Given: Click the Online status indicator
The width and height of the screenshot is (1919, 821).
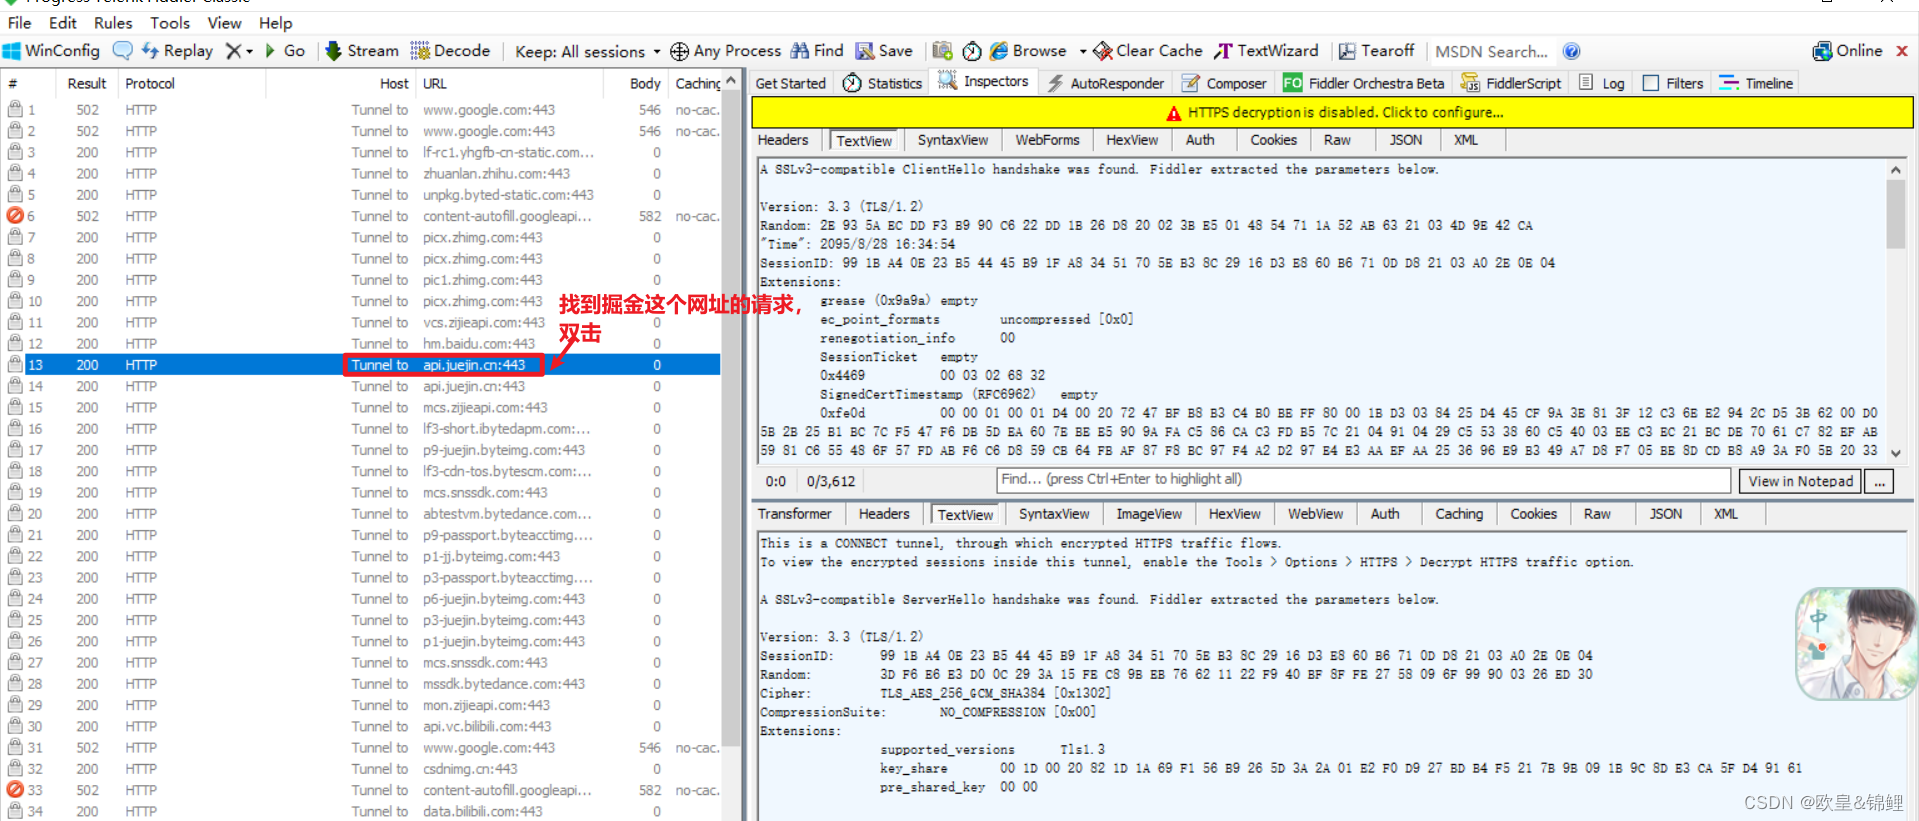Looking at the screenshot, I should (x=1847, y=51).
